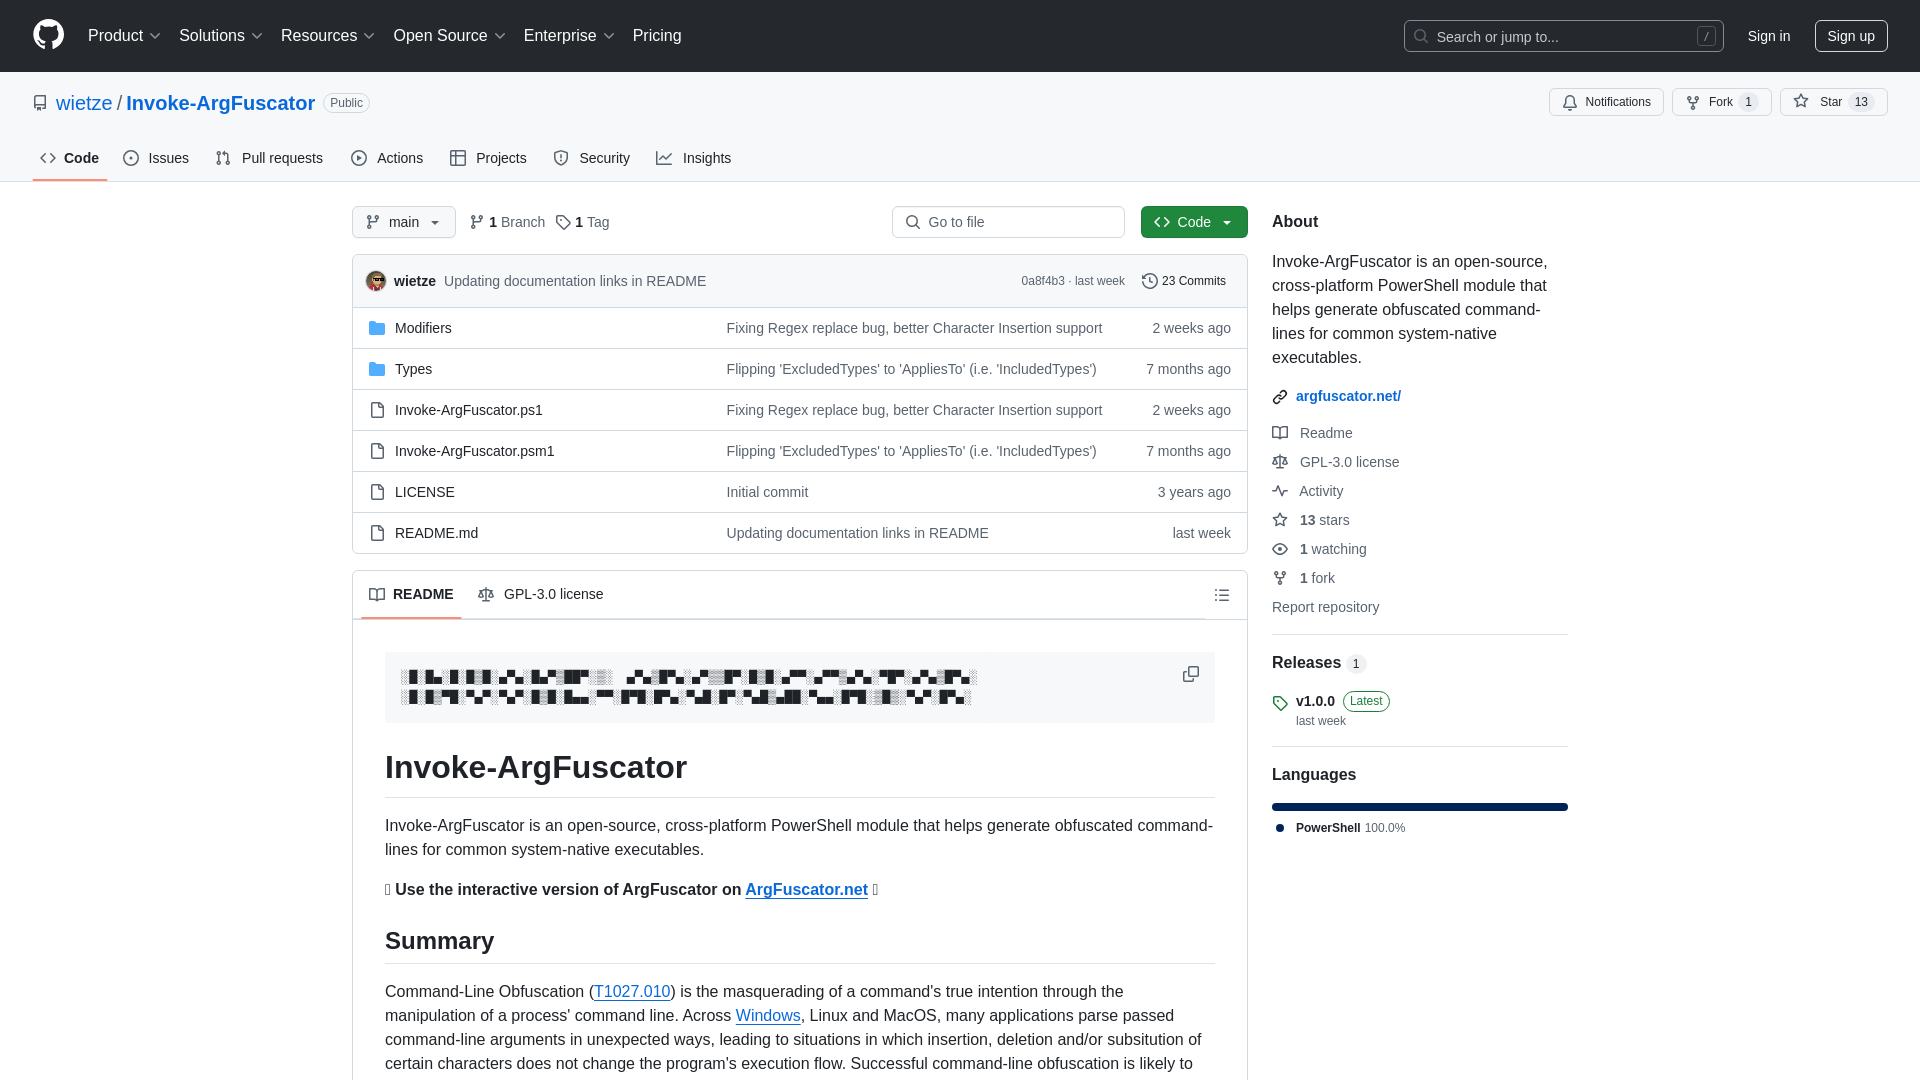The height and width of the screenshot is (1080, 1920).
Task: Click the Notifications bell button
Action: [x=1606, y=102]
